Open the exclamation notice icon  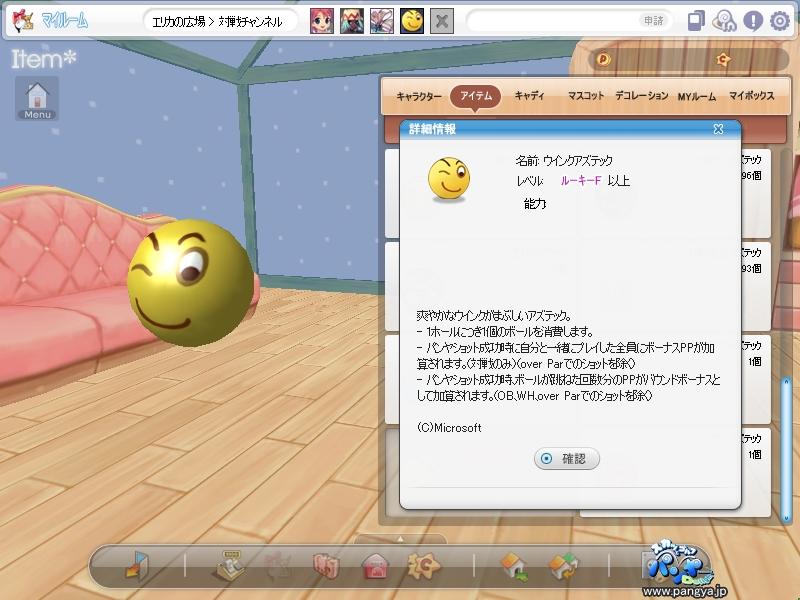(x=753, y=21)
